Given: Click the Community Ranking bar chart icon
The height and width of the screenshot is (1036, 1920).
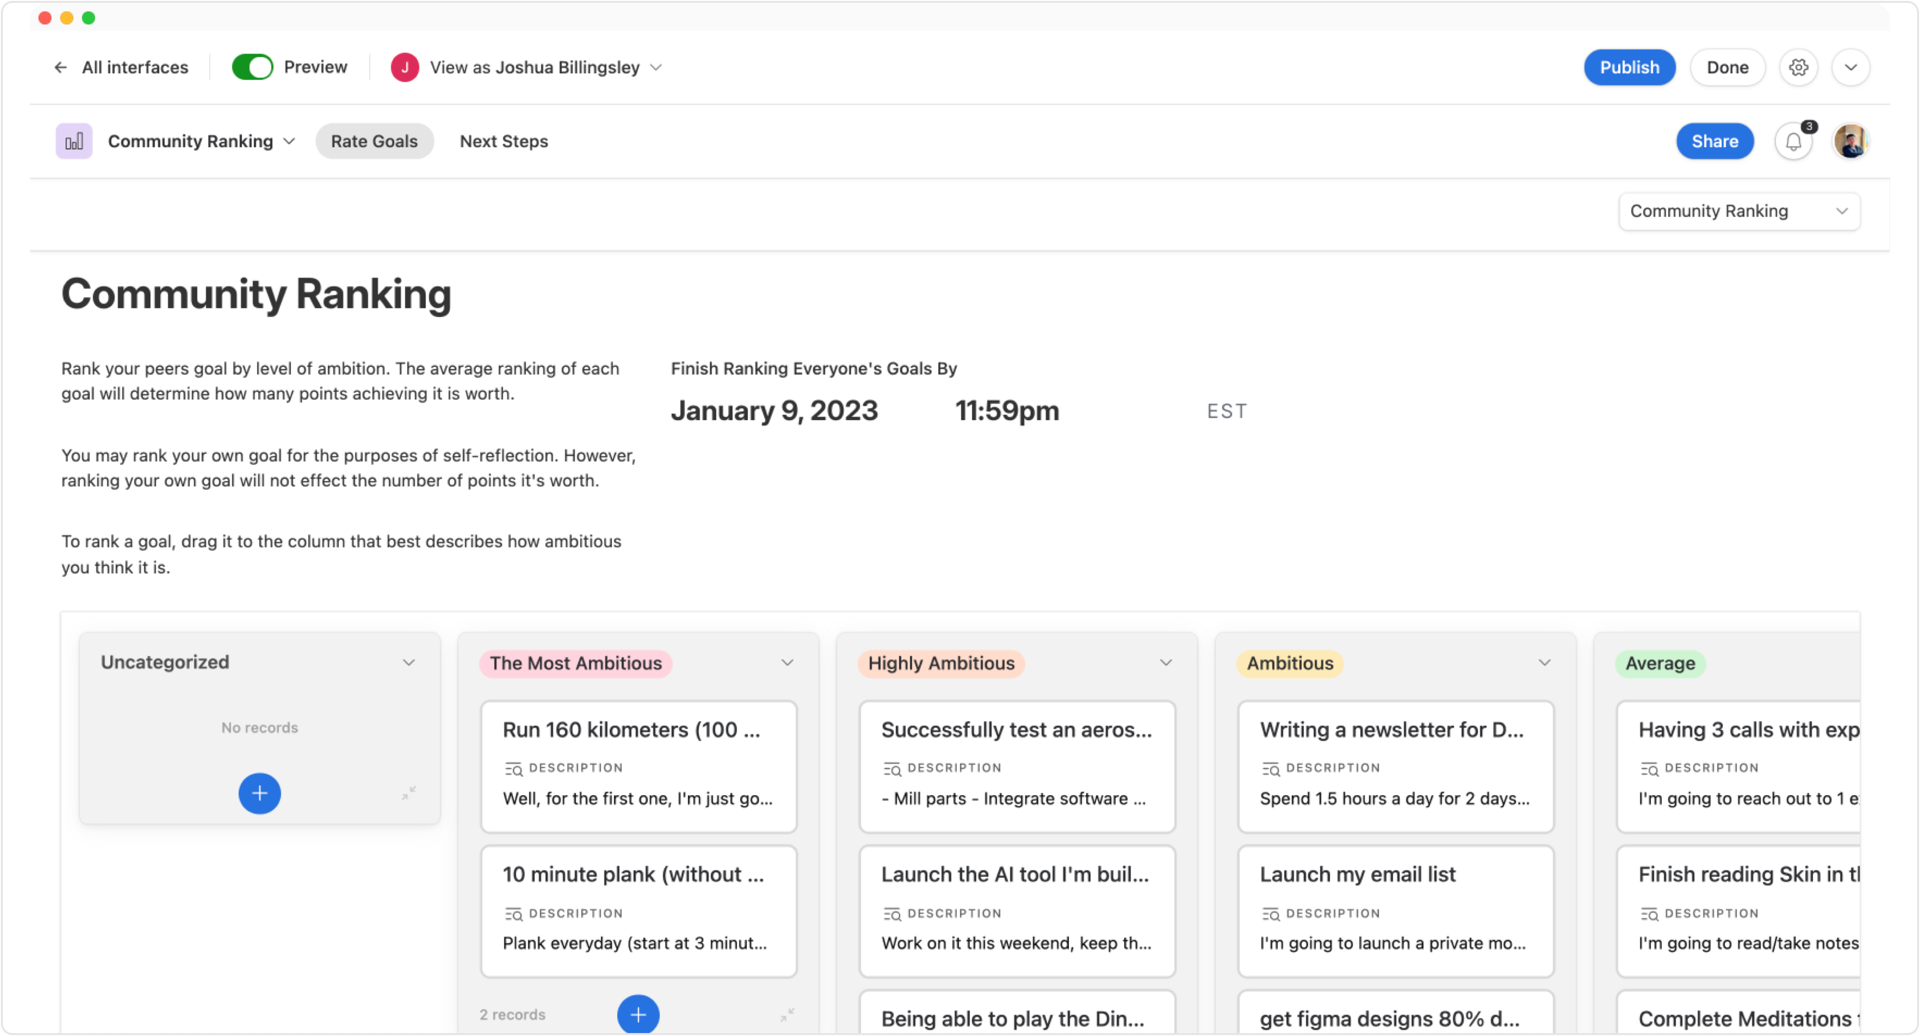Looking at the screenshot, I should coord(74,141).
